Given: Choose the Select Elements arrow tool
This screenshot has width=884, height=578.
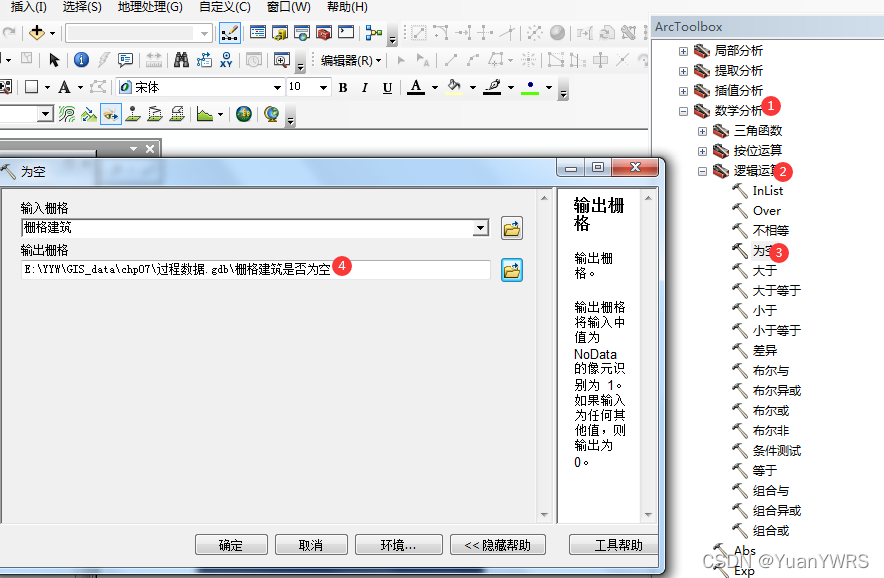Looking at the screenshot, I should [54, 60].
